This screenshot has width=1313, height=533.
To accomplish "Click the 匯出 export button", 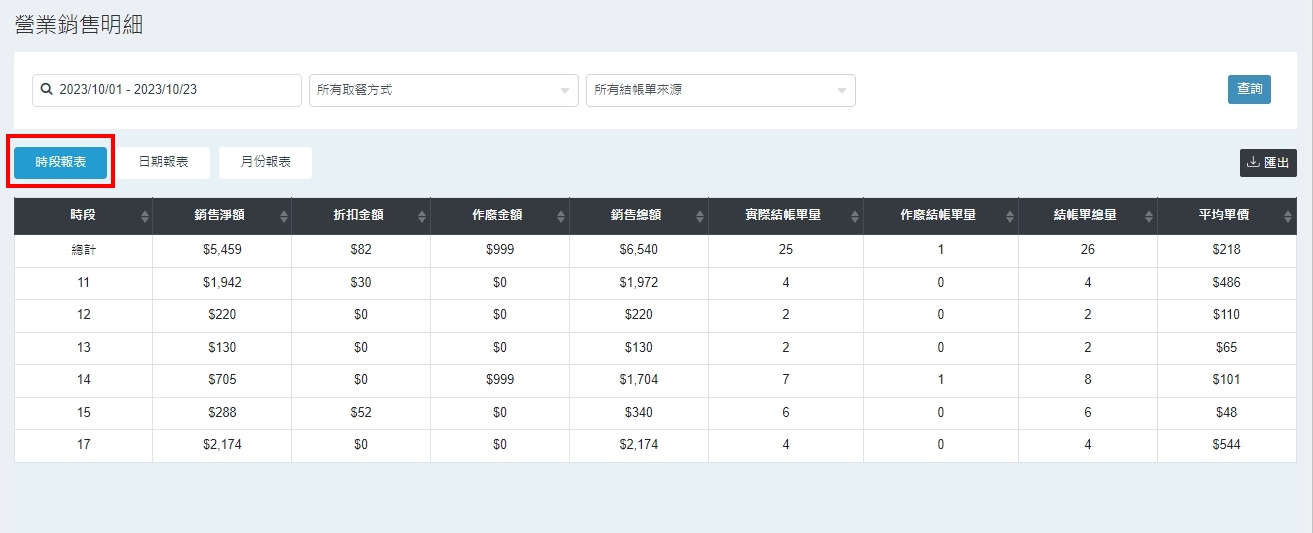I will [x=1267, y=163].
